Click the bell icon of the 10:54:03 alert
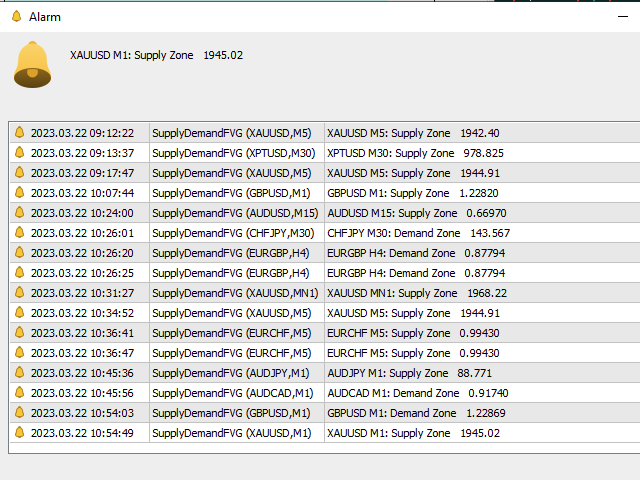Screen dimensions: 640x480 [x=19, y=413]
